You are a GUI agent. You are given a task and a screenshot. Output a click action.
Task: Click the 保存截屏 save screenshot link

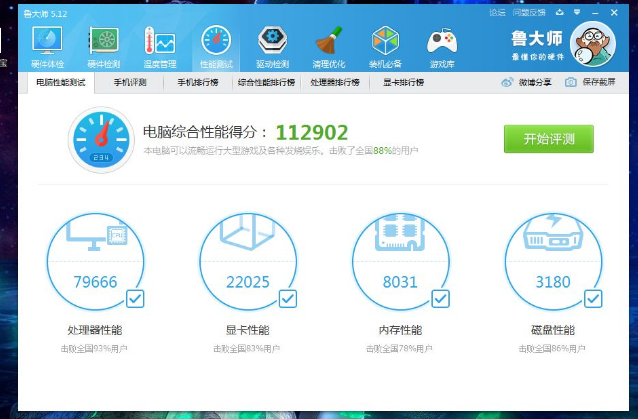point(599,82)
